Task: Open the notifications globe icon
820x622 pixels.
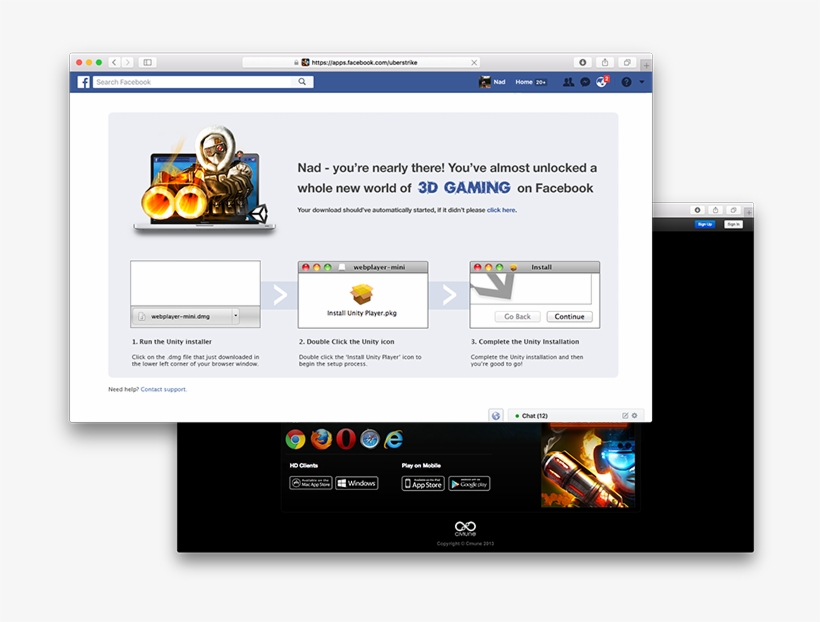Action: click(x=601, y=82)
